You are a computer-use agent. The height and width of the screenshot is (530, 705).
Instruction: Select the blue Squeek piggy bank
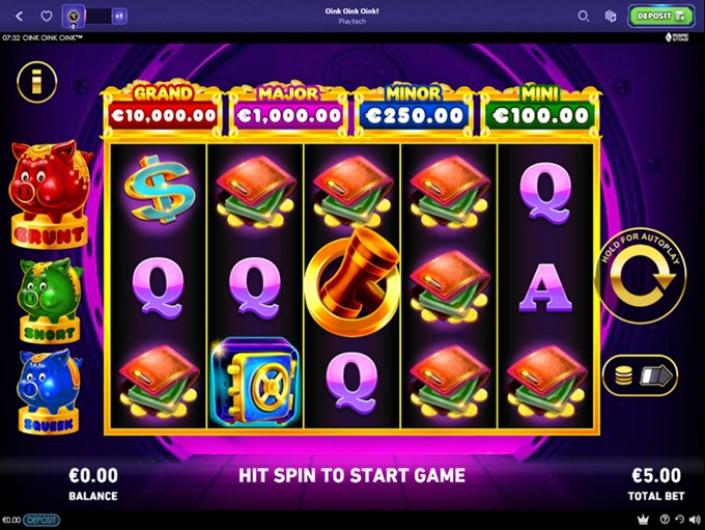coord(49,391)
